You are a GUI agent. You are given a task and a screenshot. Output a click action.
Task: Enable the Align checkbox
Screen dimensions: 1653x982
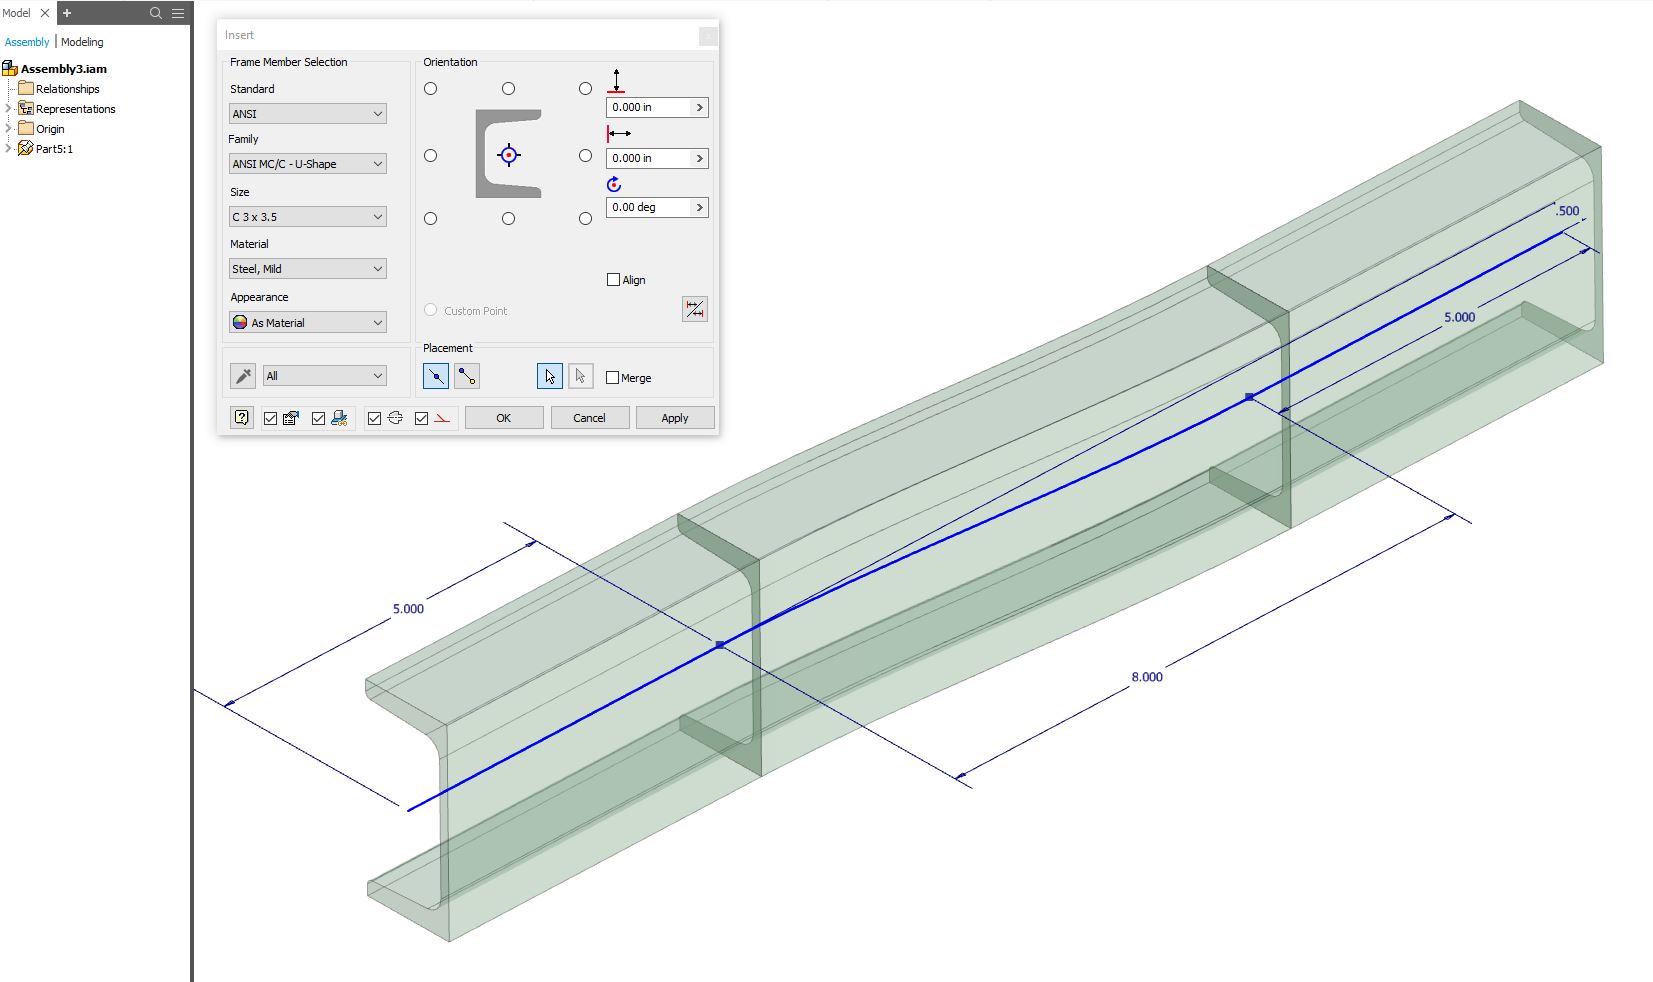(x=614, y=279)
